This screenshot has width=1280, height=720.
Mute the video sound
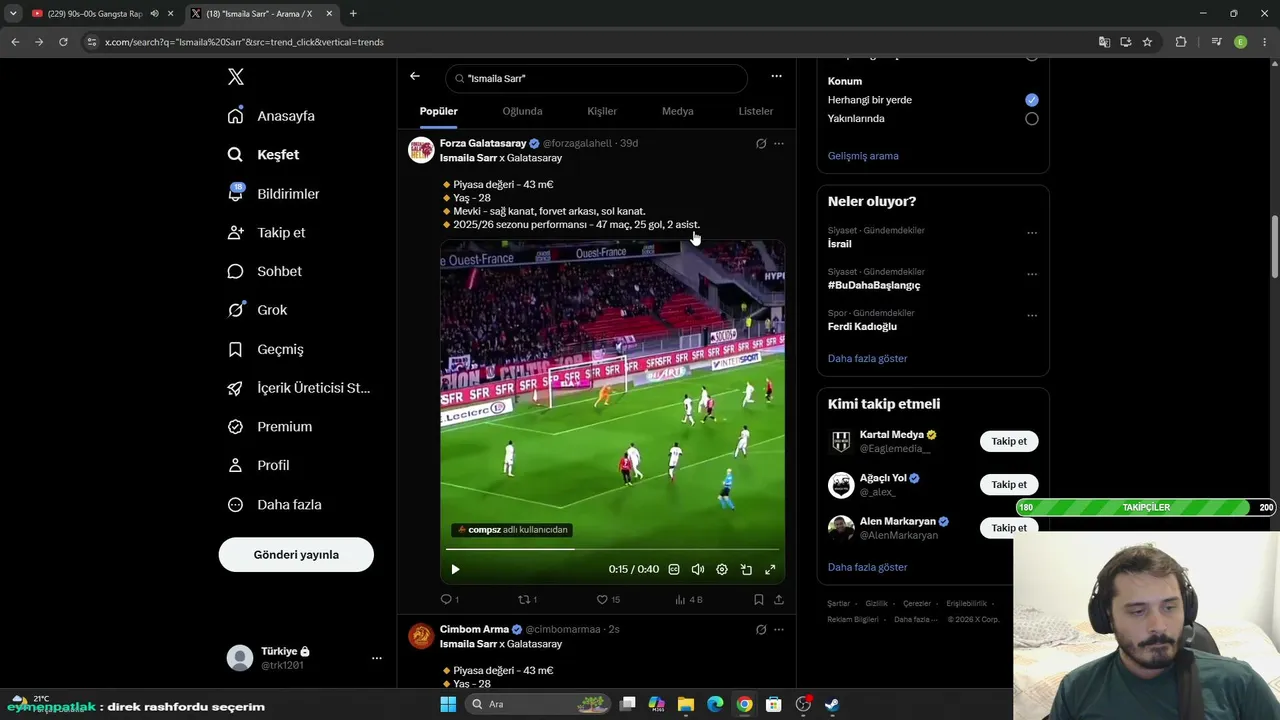point(698,570)
